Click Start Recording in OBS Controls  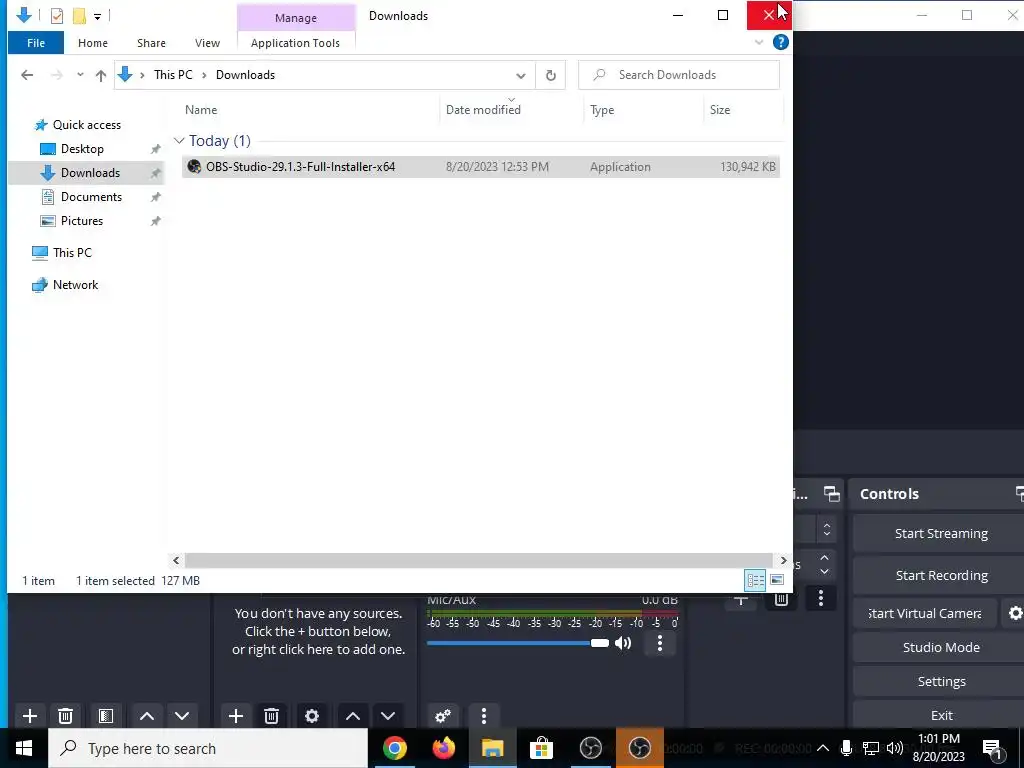tap(940, 575)
